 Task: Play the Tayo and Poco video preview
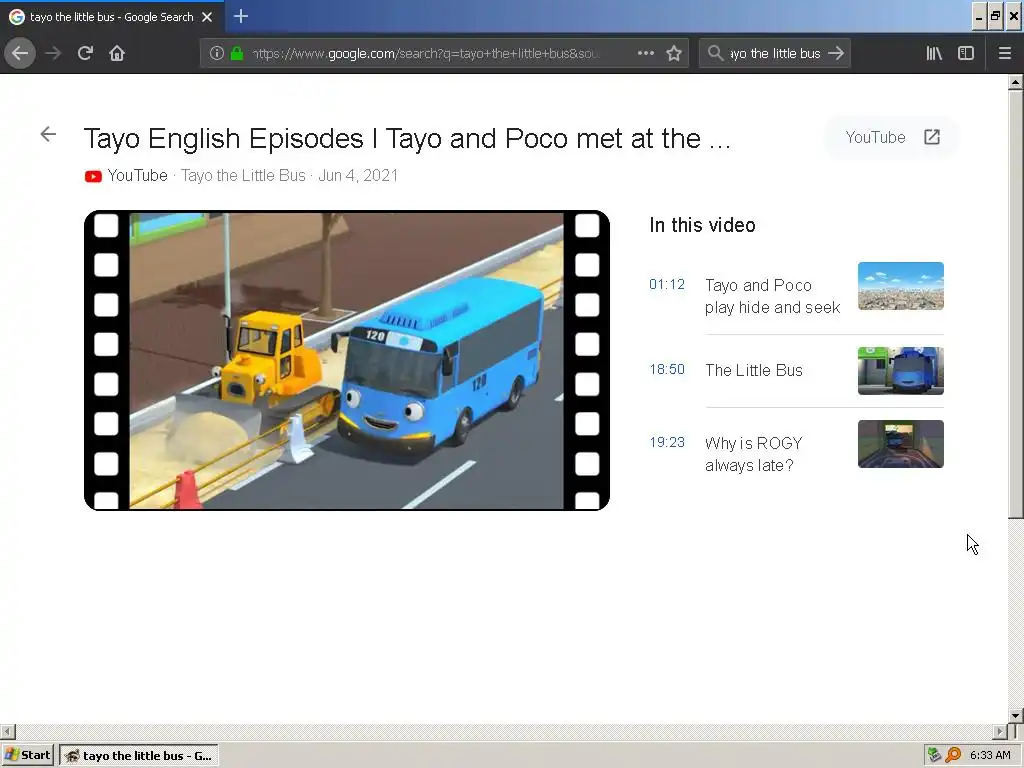347,360
